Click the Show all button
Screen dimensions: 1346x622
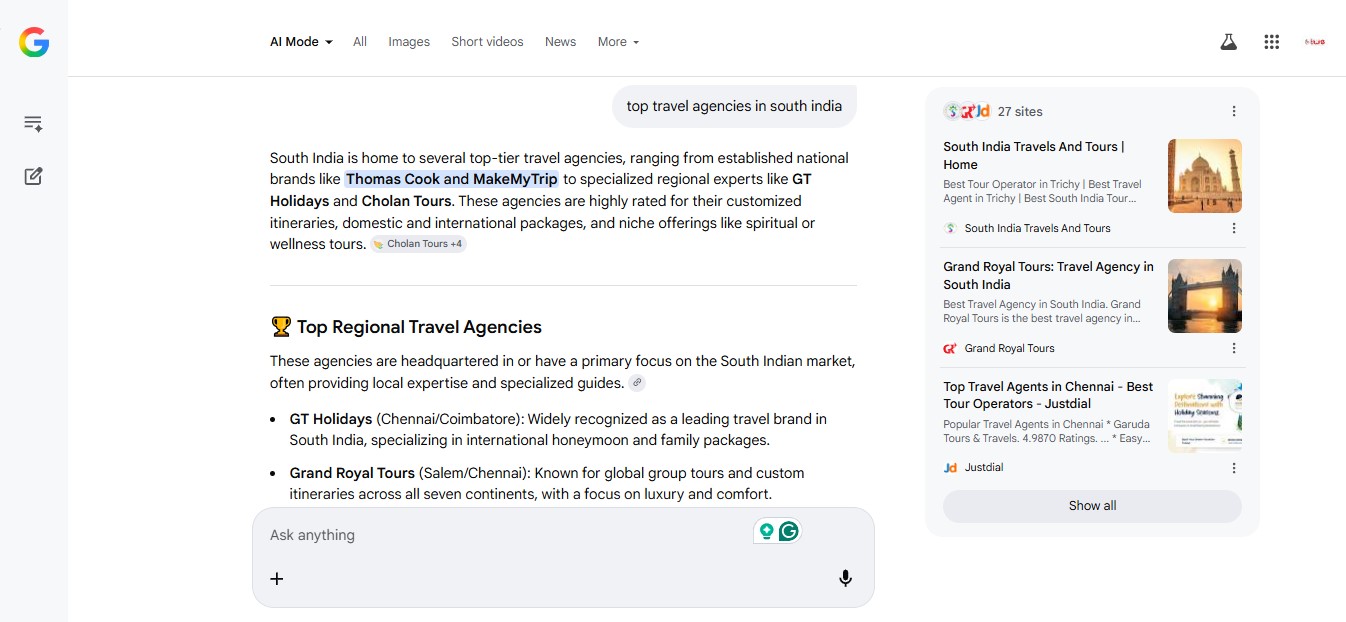1092,506
